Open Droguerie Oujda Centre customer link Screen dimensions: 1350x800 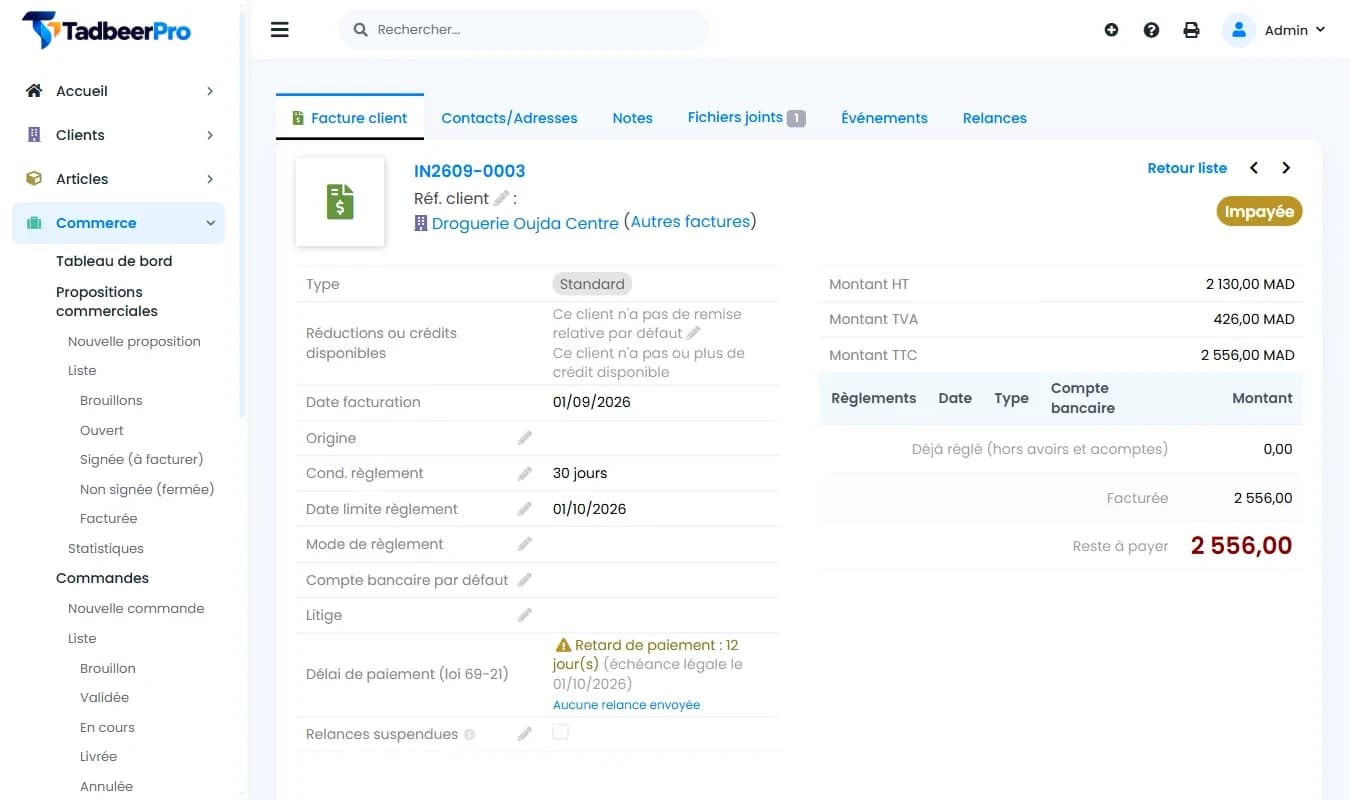(x=525, y=223)
